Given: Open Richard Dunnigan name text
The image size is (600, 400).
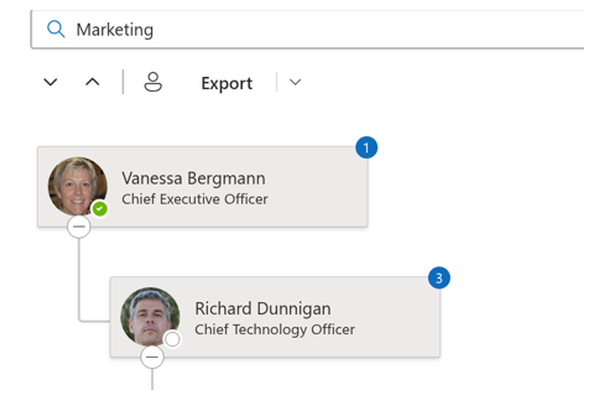Looking at the screenshot, I should 263,309.
